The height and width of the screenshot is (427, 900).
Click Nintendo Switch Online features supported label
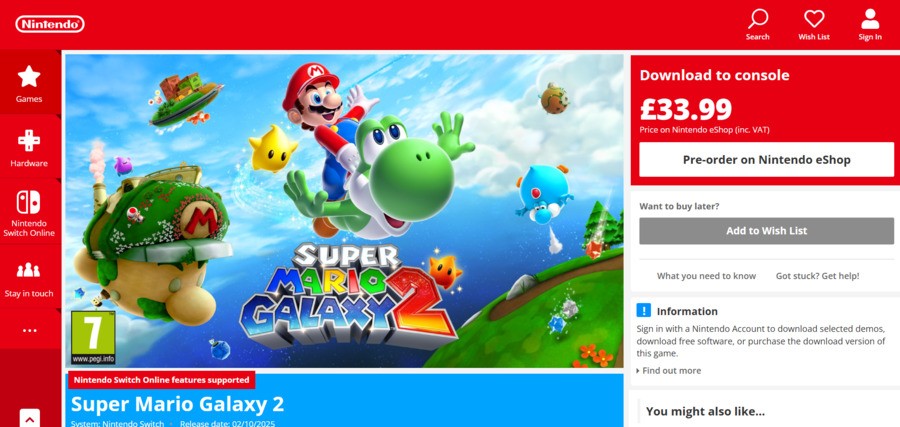(161, 380)
